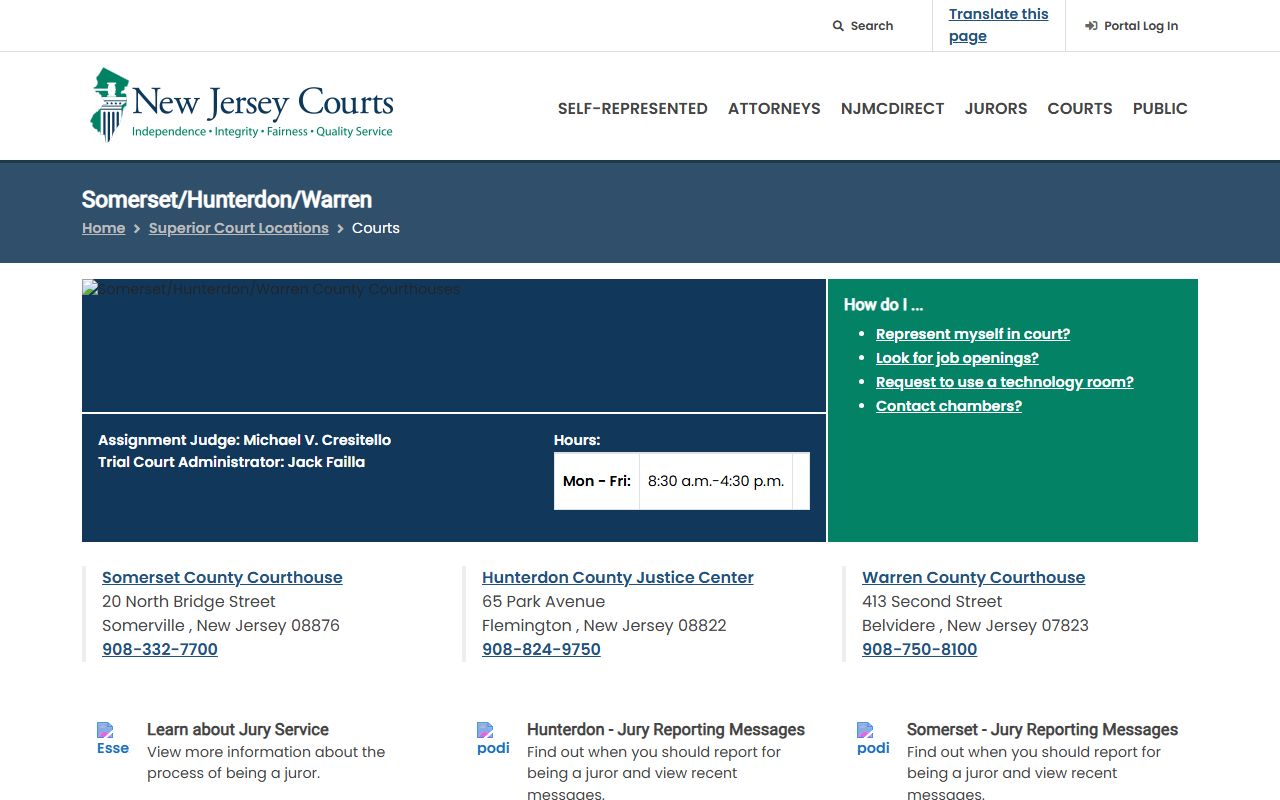This screenshot has height=800, width=1280.
Task: Open 'Look for job openings?' link
Action: click(x=957, y=358)
